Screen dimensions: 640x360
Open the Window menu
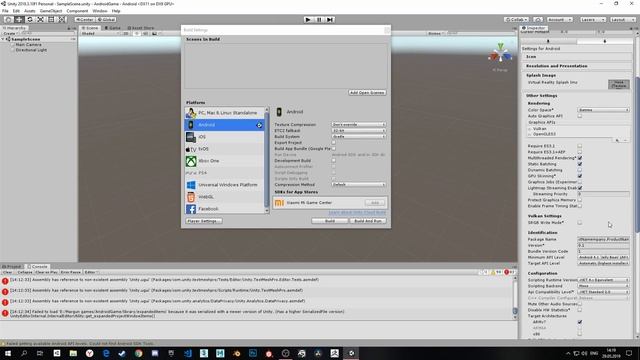100,11
